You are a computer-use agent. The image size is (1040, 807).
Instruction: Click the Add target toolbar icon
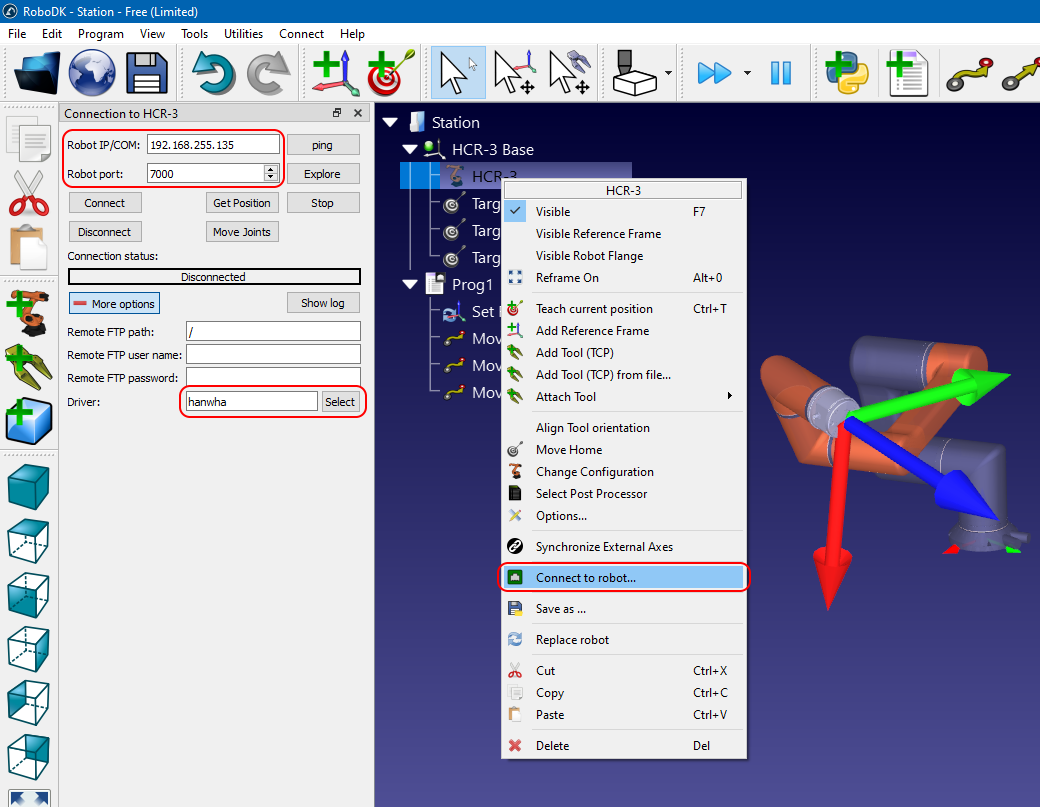point(384,73)
